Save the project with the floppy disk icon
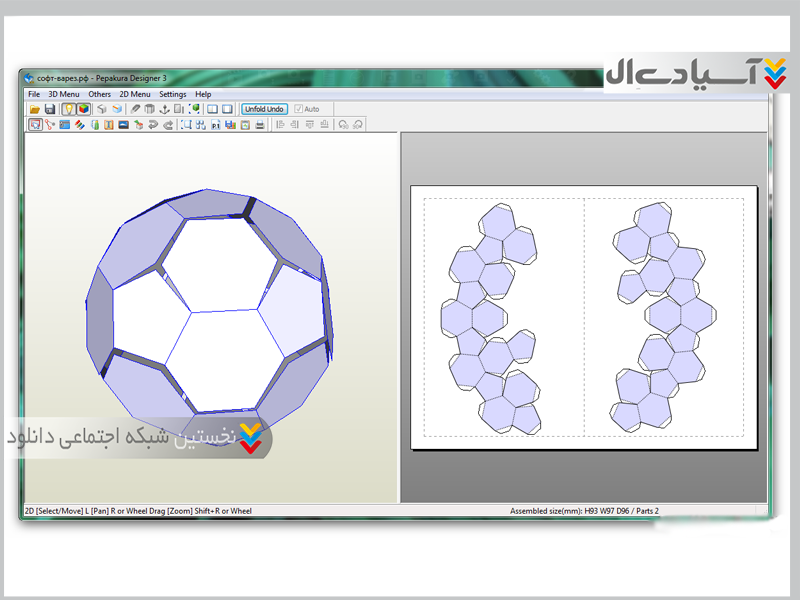This screenshot has width=800, height=600. click(x=49, y=109)
